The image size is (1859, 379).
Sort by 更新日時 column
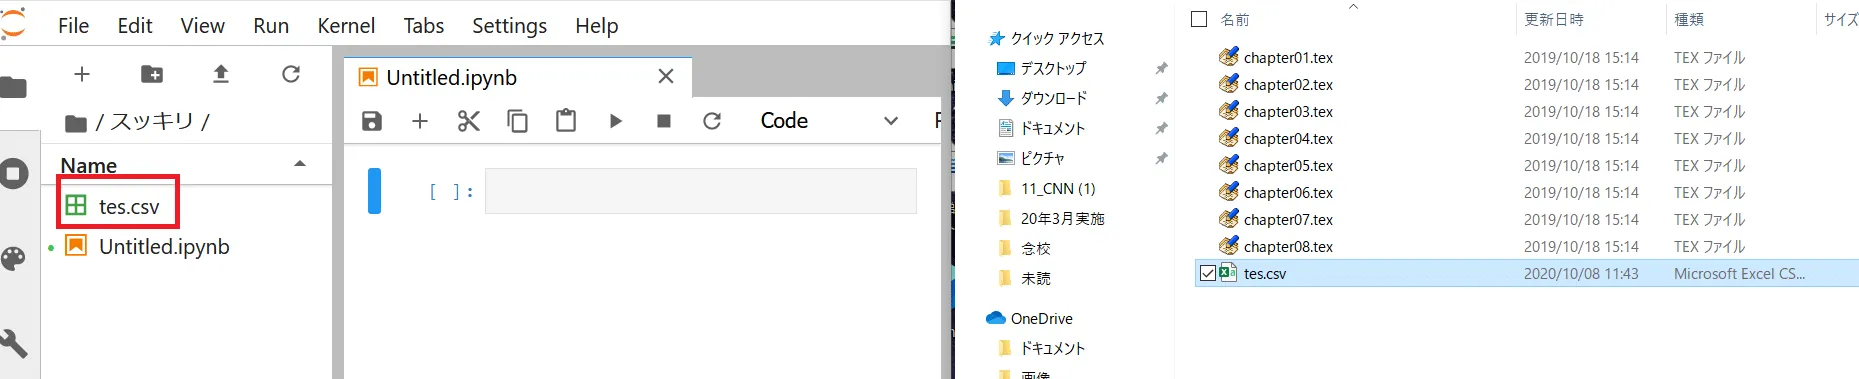click(1554, 19)
